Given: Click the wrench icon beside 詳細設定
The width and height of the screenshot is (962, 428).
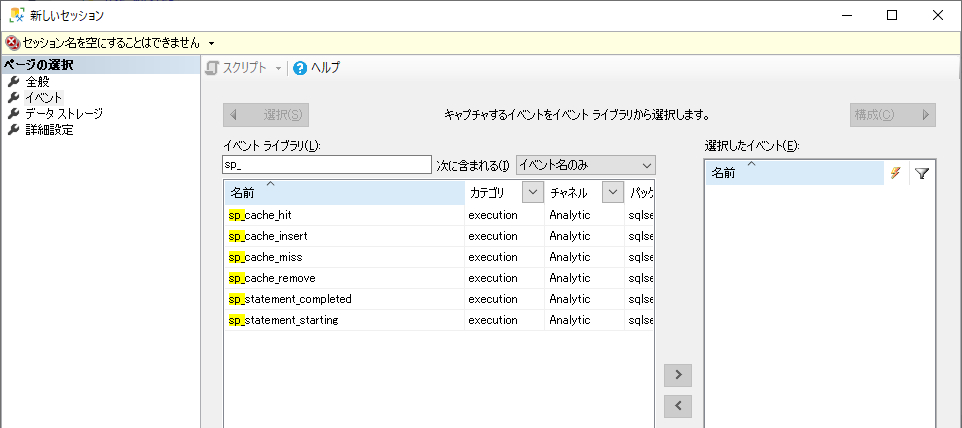Looking at the screenshot, I should [13, 129].
